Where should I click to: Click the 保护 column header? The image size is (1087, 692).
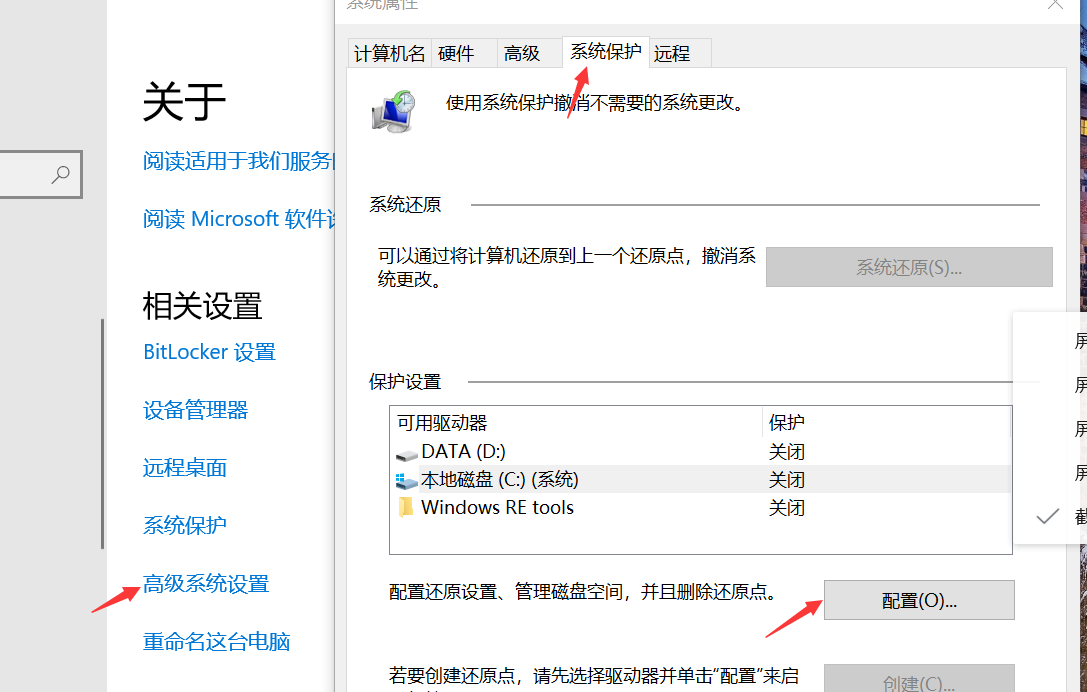point(886,422)
